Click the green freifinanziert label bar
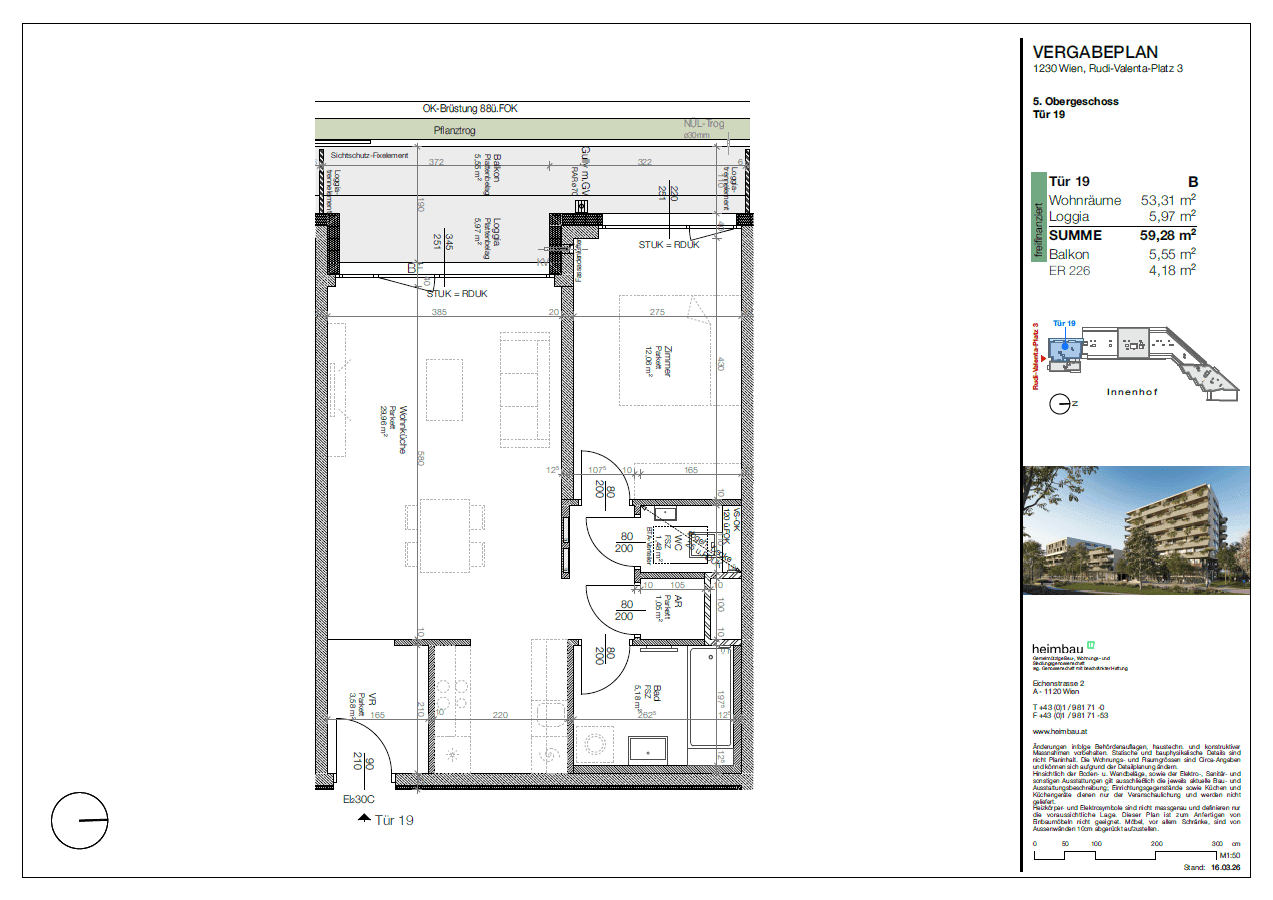1273x900 pixels. [x=1038, y=218]
